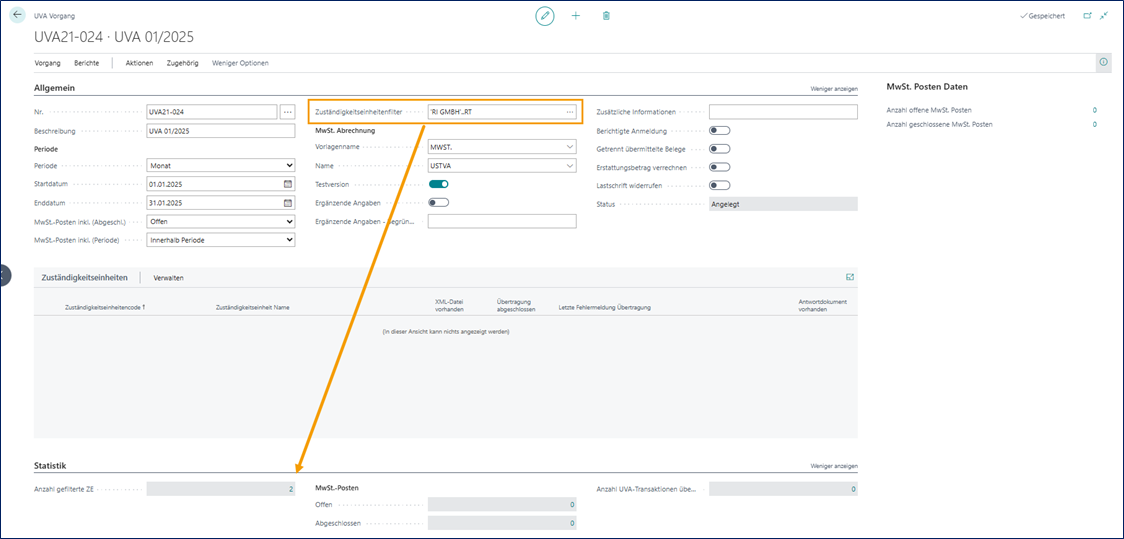
Task: Click Weniger Optionen in action bar
Action: [x=240, y=63]
